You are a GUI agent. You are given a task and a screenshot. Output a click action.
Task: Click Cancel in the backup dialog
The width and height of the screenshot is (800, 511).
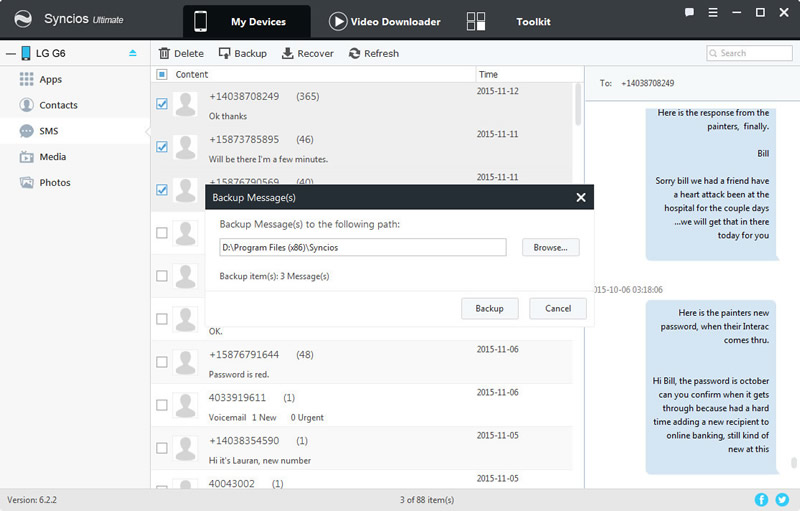coord(558,309)
